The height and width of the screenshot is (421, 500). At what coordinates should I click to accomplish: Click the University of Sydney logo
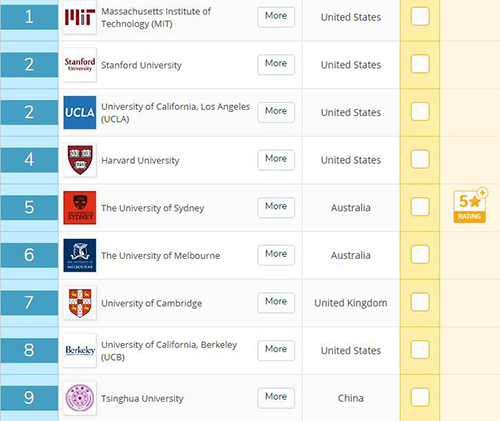pyautogui.click(x=80, y=208)
